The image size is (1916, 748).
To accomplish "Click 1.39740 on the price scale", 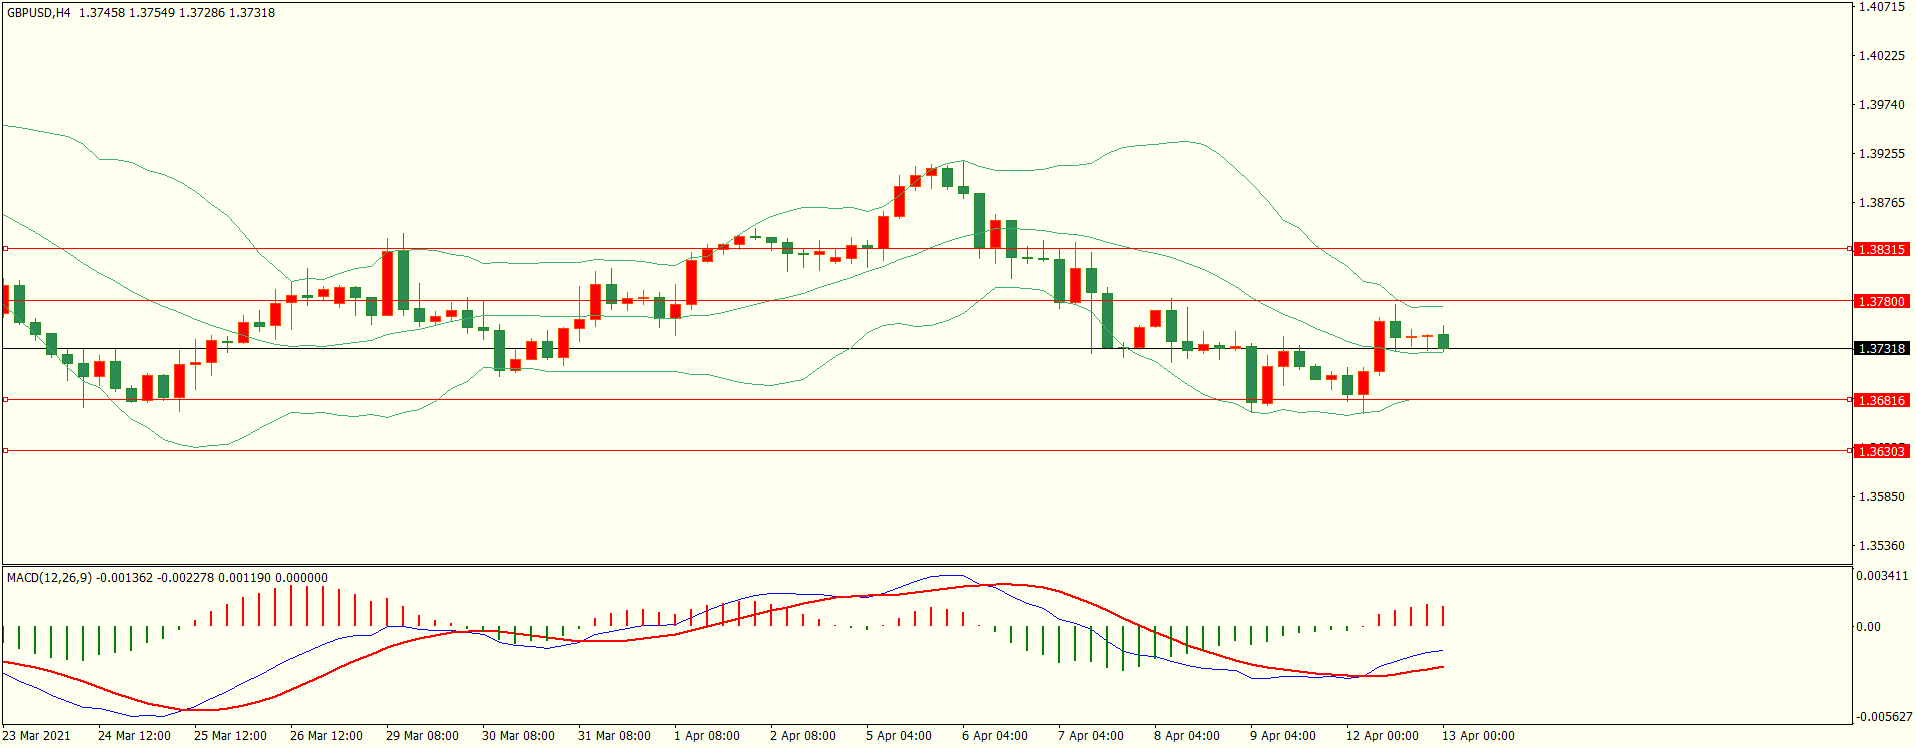I will click(x=1881, y=105).
